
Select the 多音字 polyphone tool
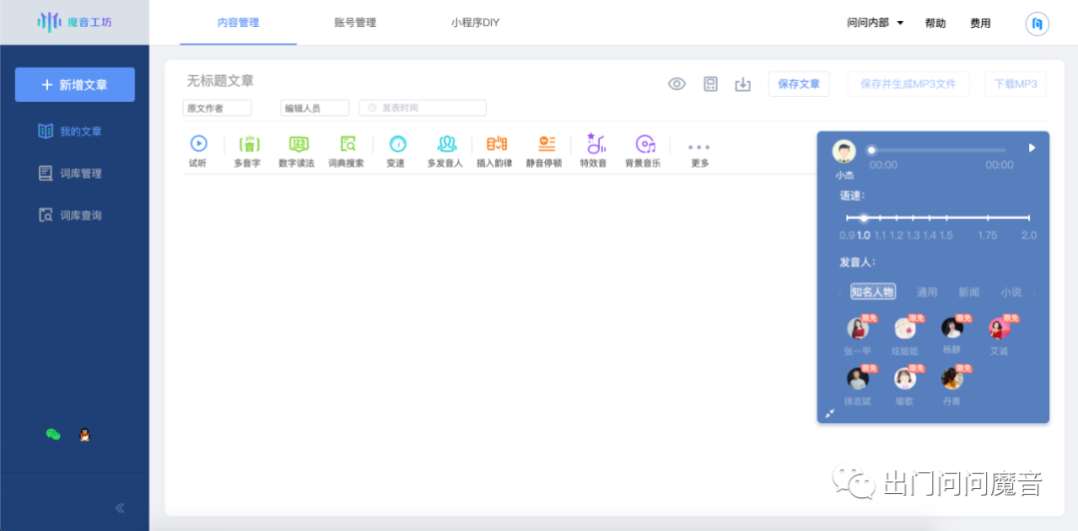tap(248, 144)
